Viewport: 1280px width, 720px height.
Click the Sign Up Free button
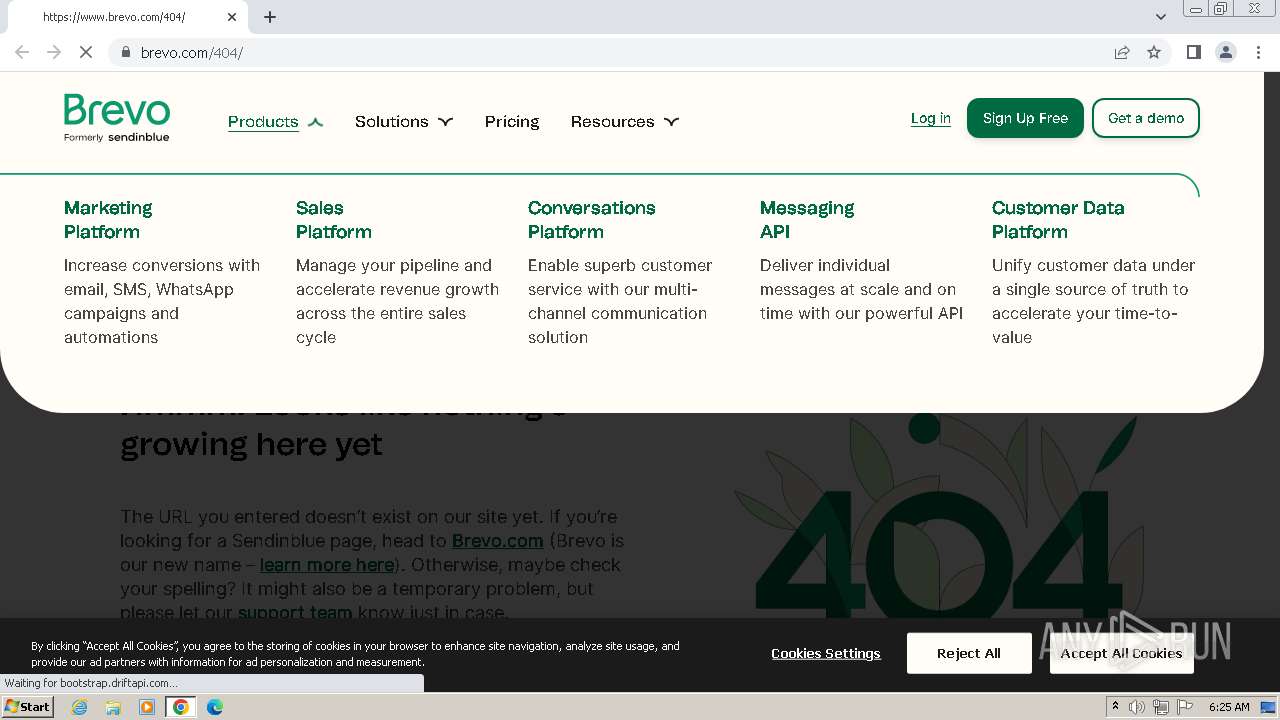1025,118
